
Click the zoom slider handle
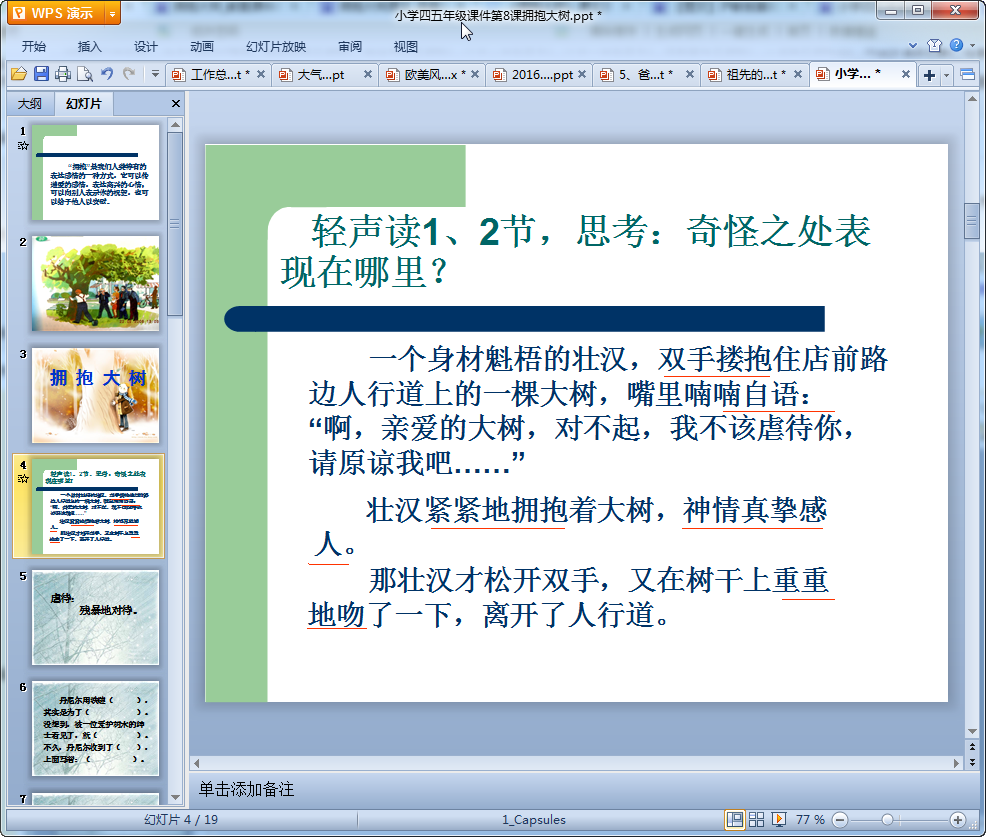[887, 819]
